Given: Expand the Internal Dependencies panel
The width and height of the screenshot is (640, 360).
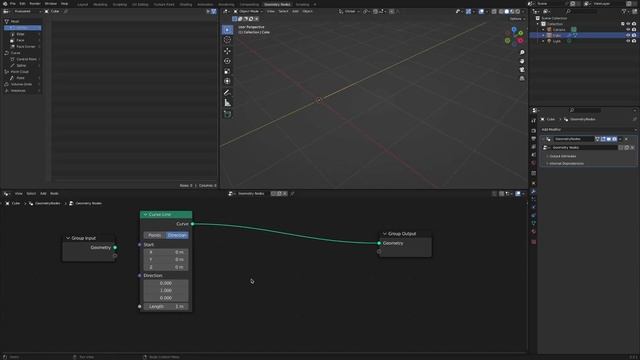Looking at the screenshot, I should [x=566, y=164].
